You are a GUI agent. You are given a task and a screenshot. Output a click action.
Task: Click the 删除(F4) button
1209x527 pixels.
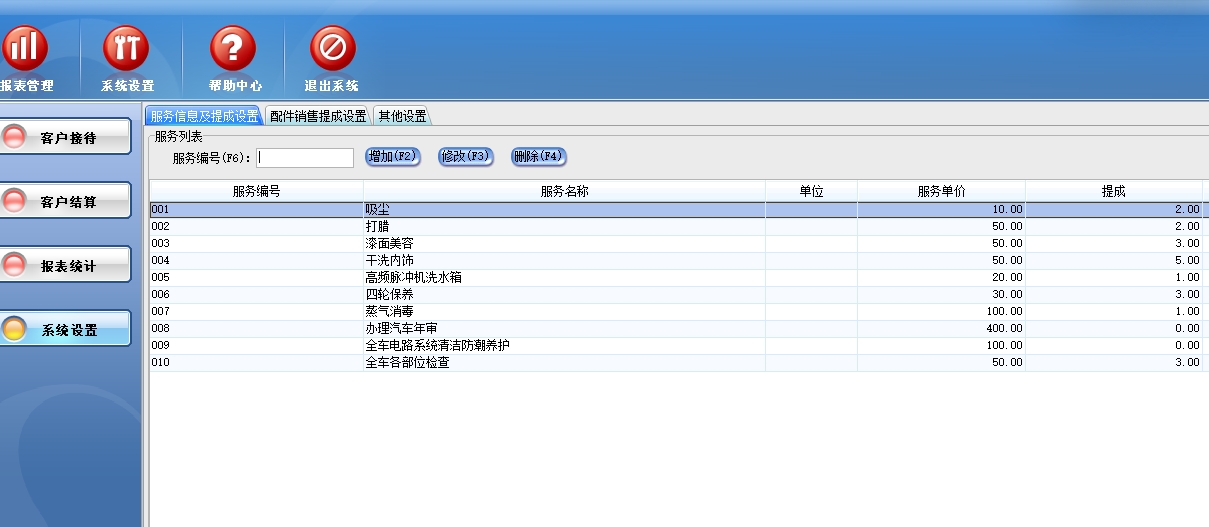(538, 157)
